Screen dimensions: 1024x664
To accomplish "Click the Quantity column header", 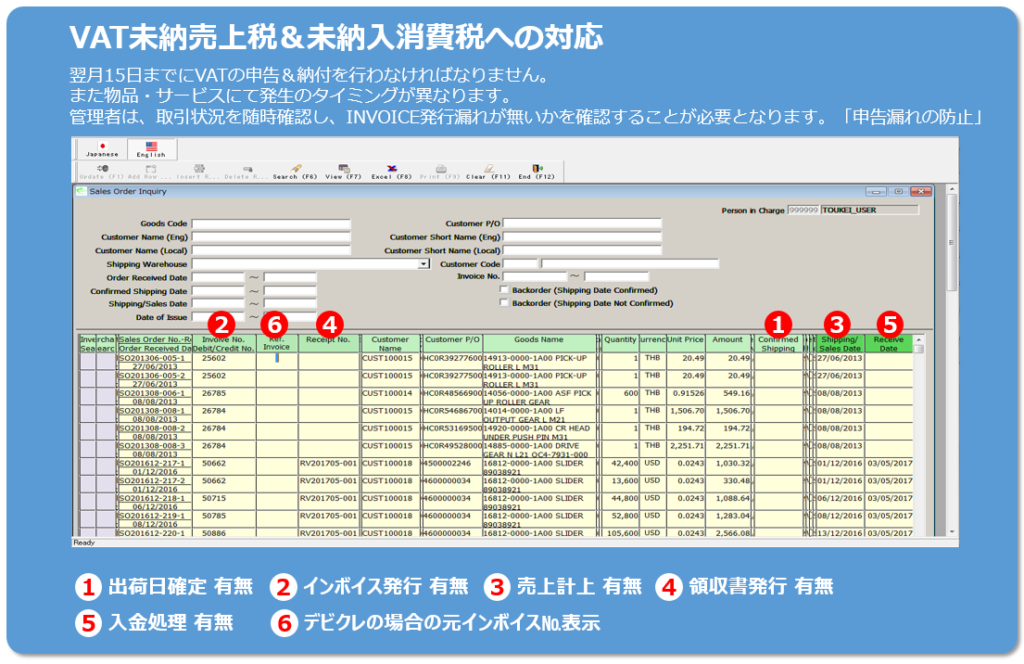I will [x=620, y=343].
